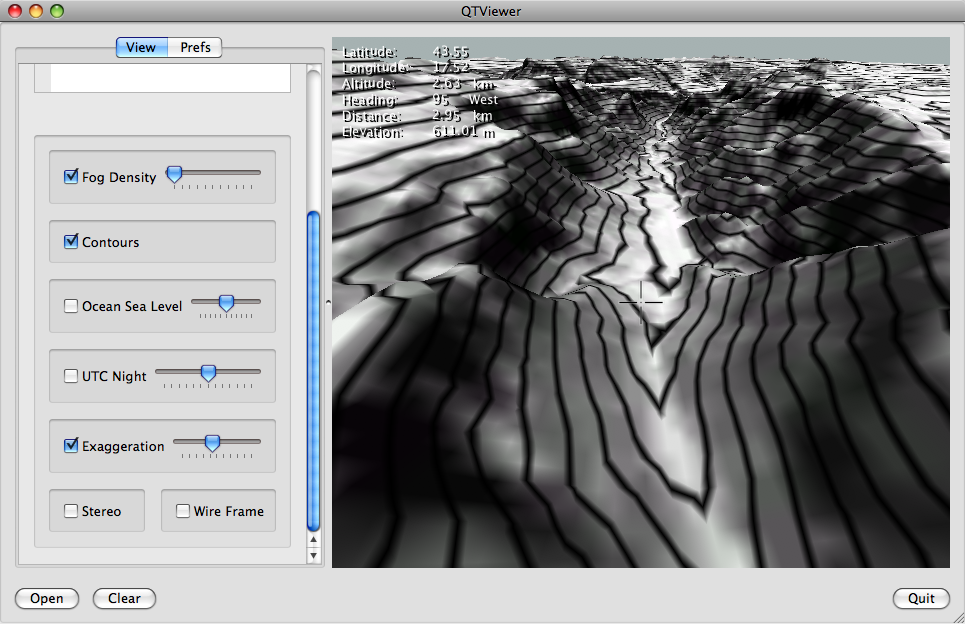Viewport: 965px width, 624px height.
Task: Click the Ocean Sea Level slider handle
Action: (x=226, y=303)
